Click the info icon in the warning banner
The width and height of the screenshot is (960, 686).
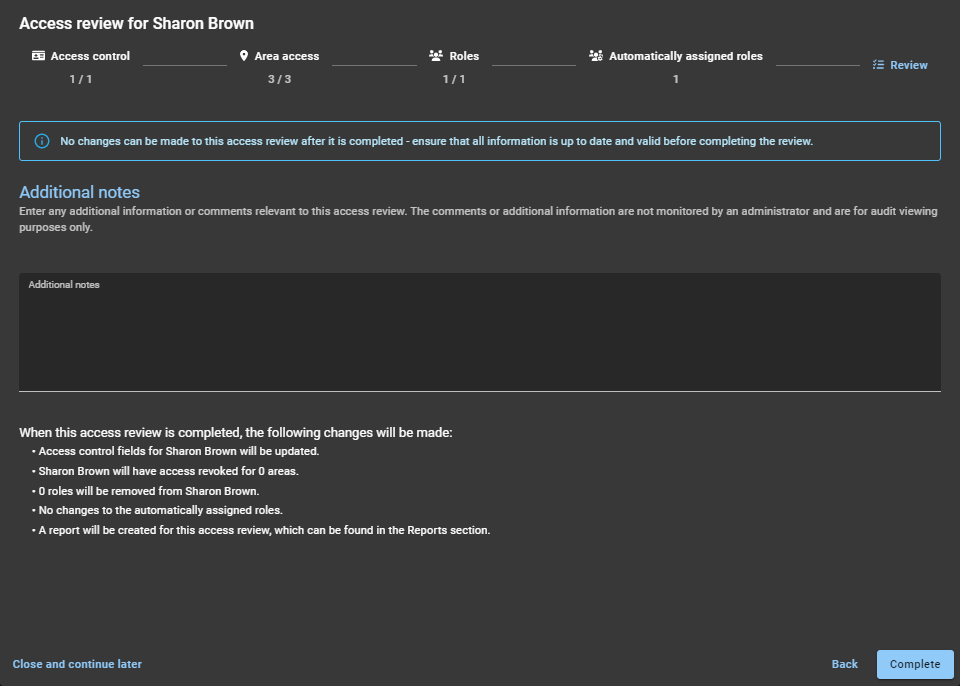click(x=41, y=141)
